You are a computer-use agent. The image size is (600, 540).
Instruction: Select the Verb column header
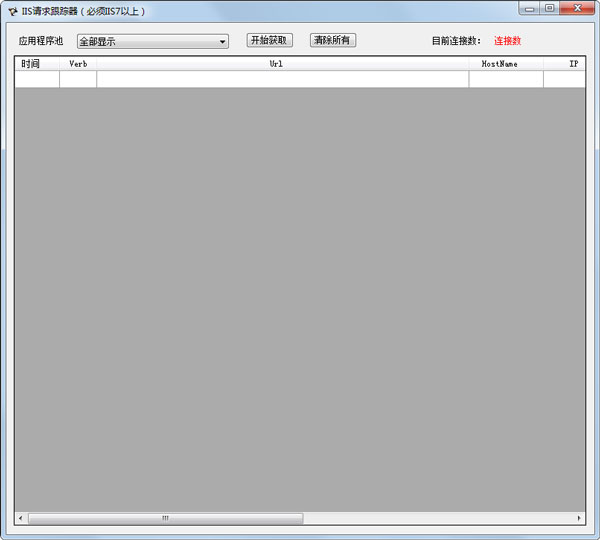click(78, 63)
